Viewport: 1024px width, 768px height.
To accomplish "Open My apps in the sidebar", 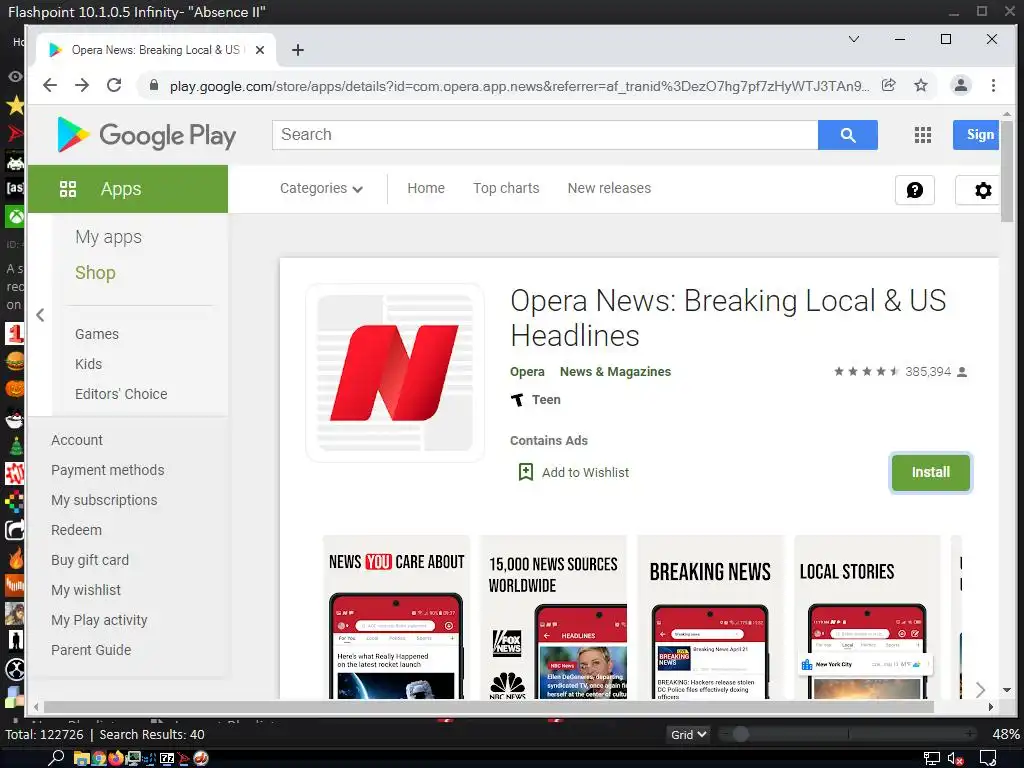I will point(108,237).
